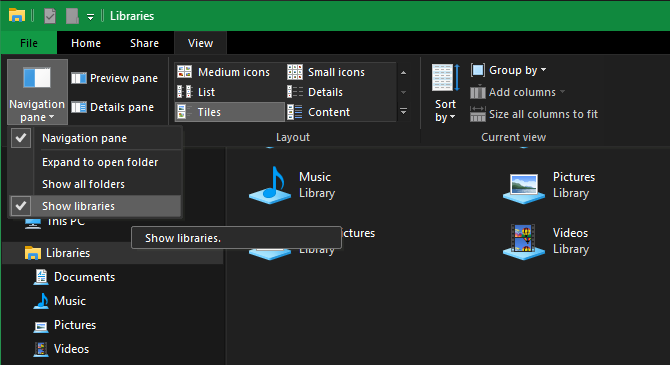Click the Size all columns icon

click(478, 115)
